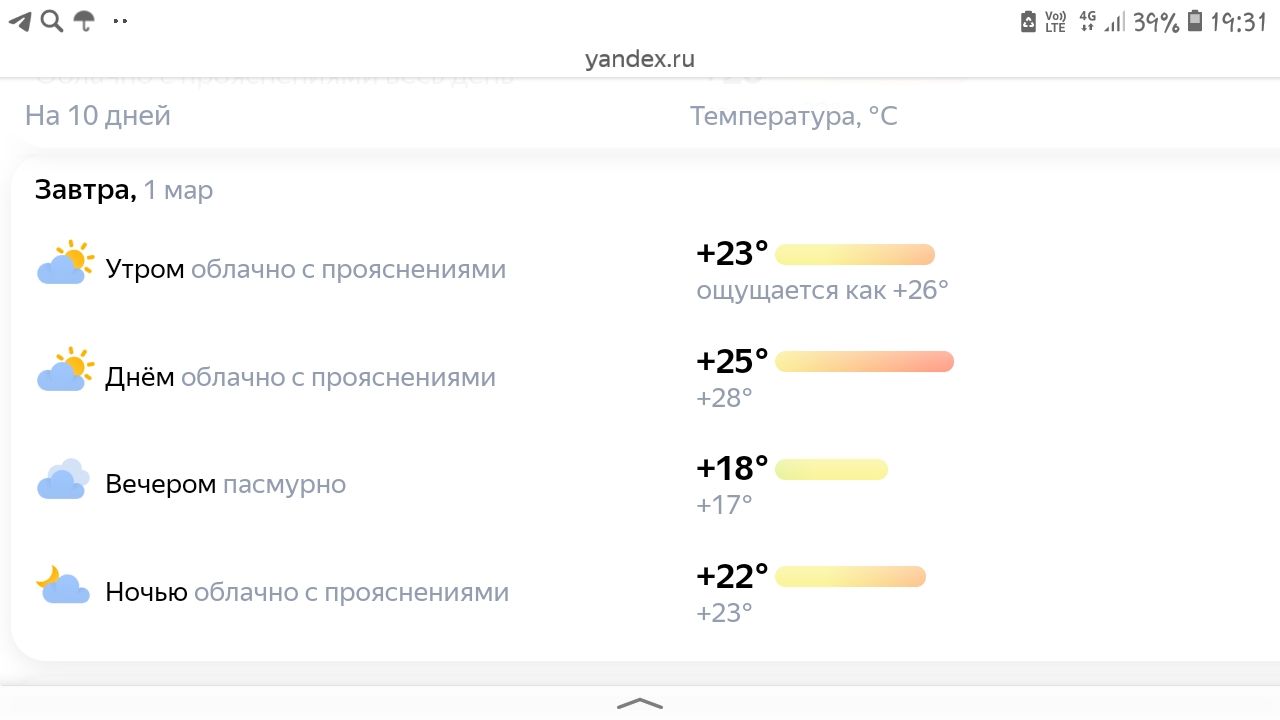Tap the mobile signal strength icon
Image resolution: width=1280 pixels, height=720 pixels.
pos(1115,22)
